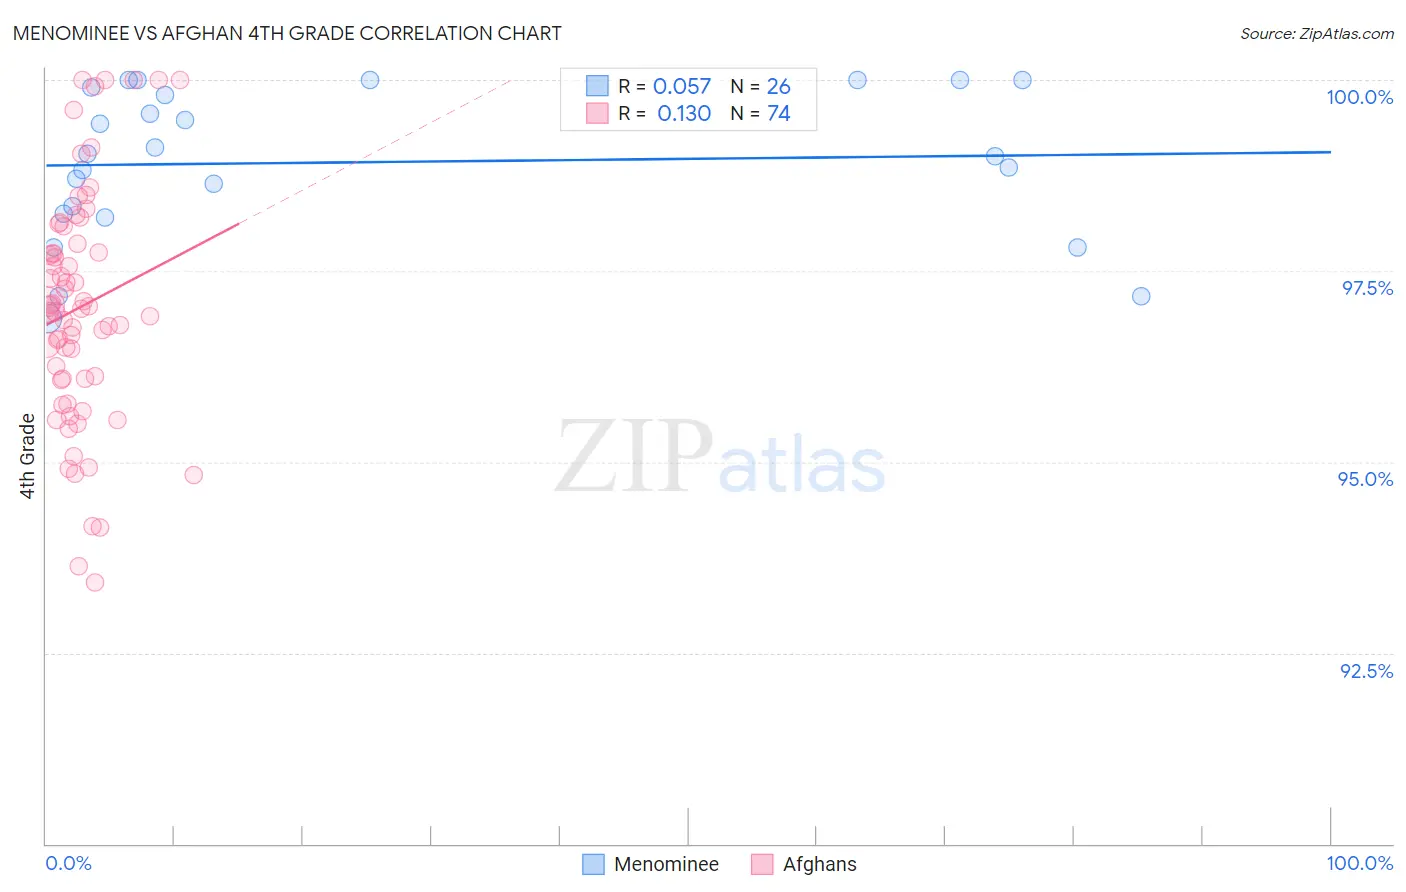
Task: Click the N = 26 sample count
Action: [760, 86]
